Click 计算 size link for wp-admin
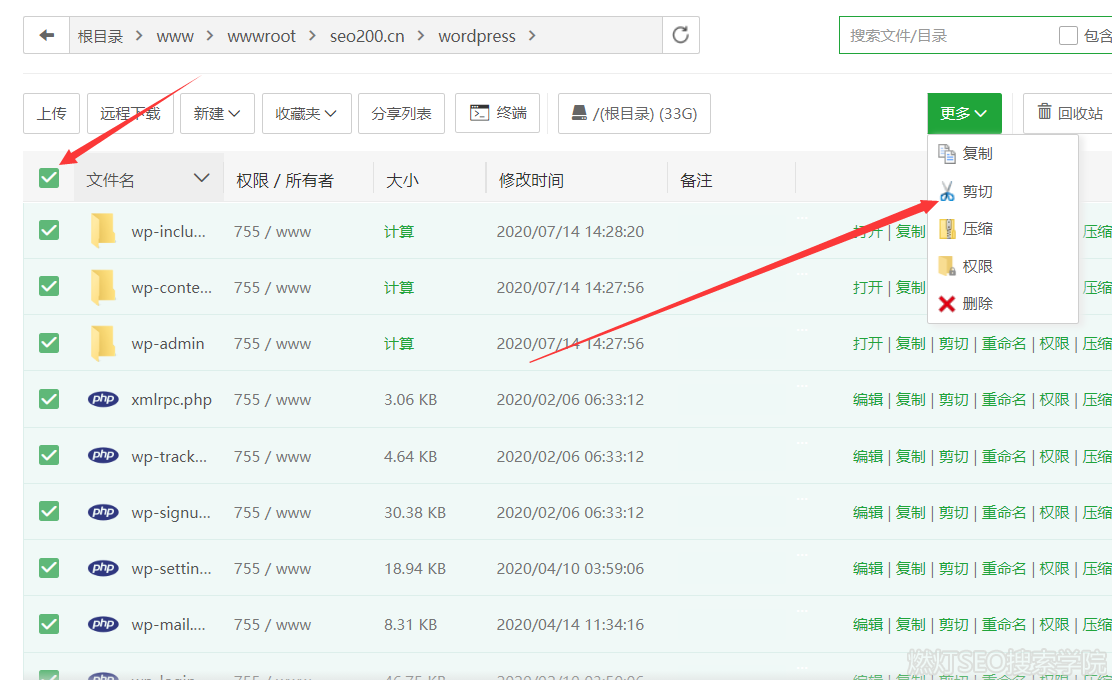 399,344
